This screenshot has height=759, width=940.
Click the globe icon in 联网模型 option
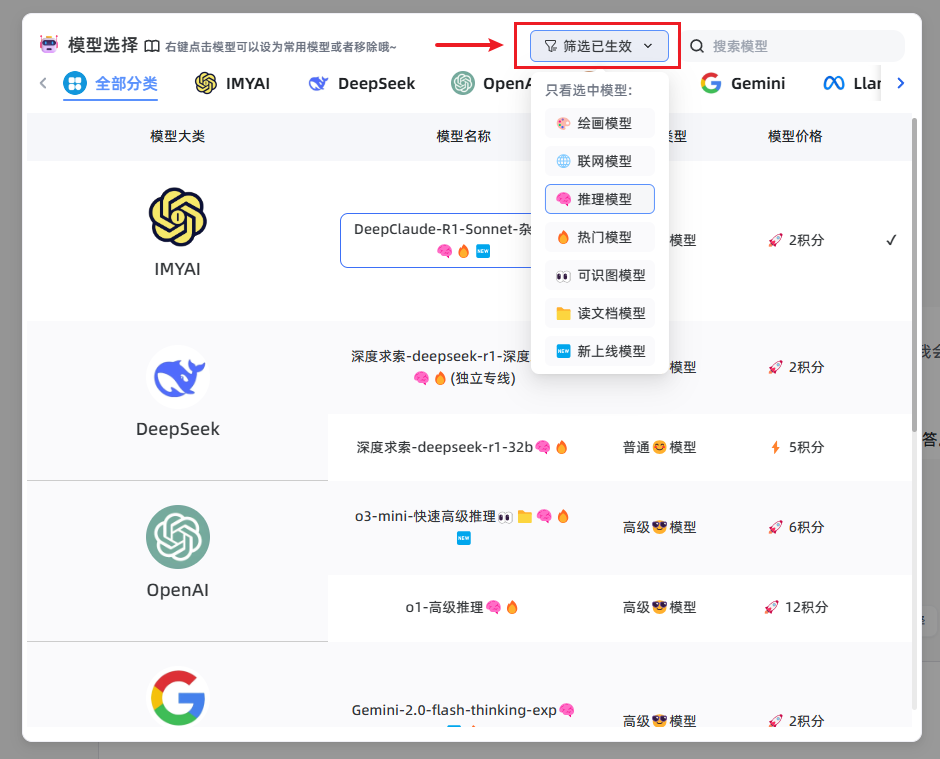[564, 161]
